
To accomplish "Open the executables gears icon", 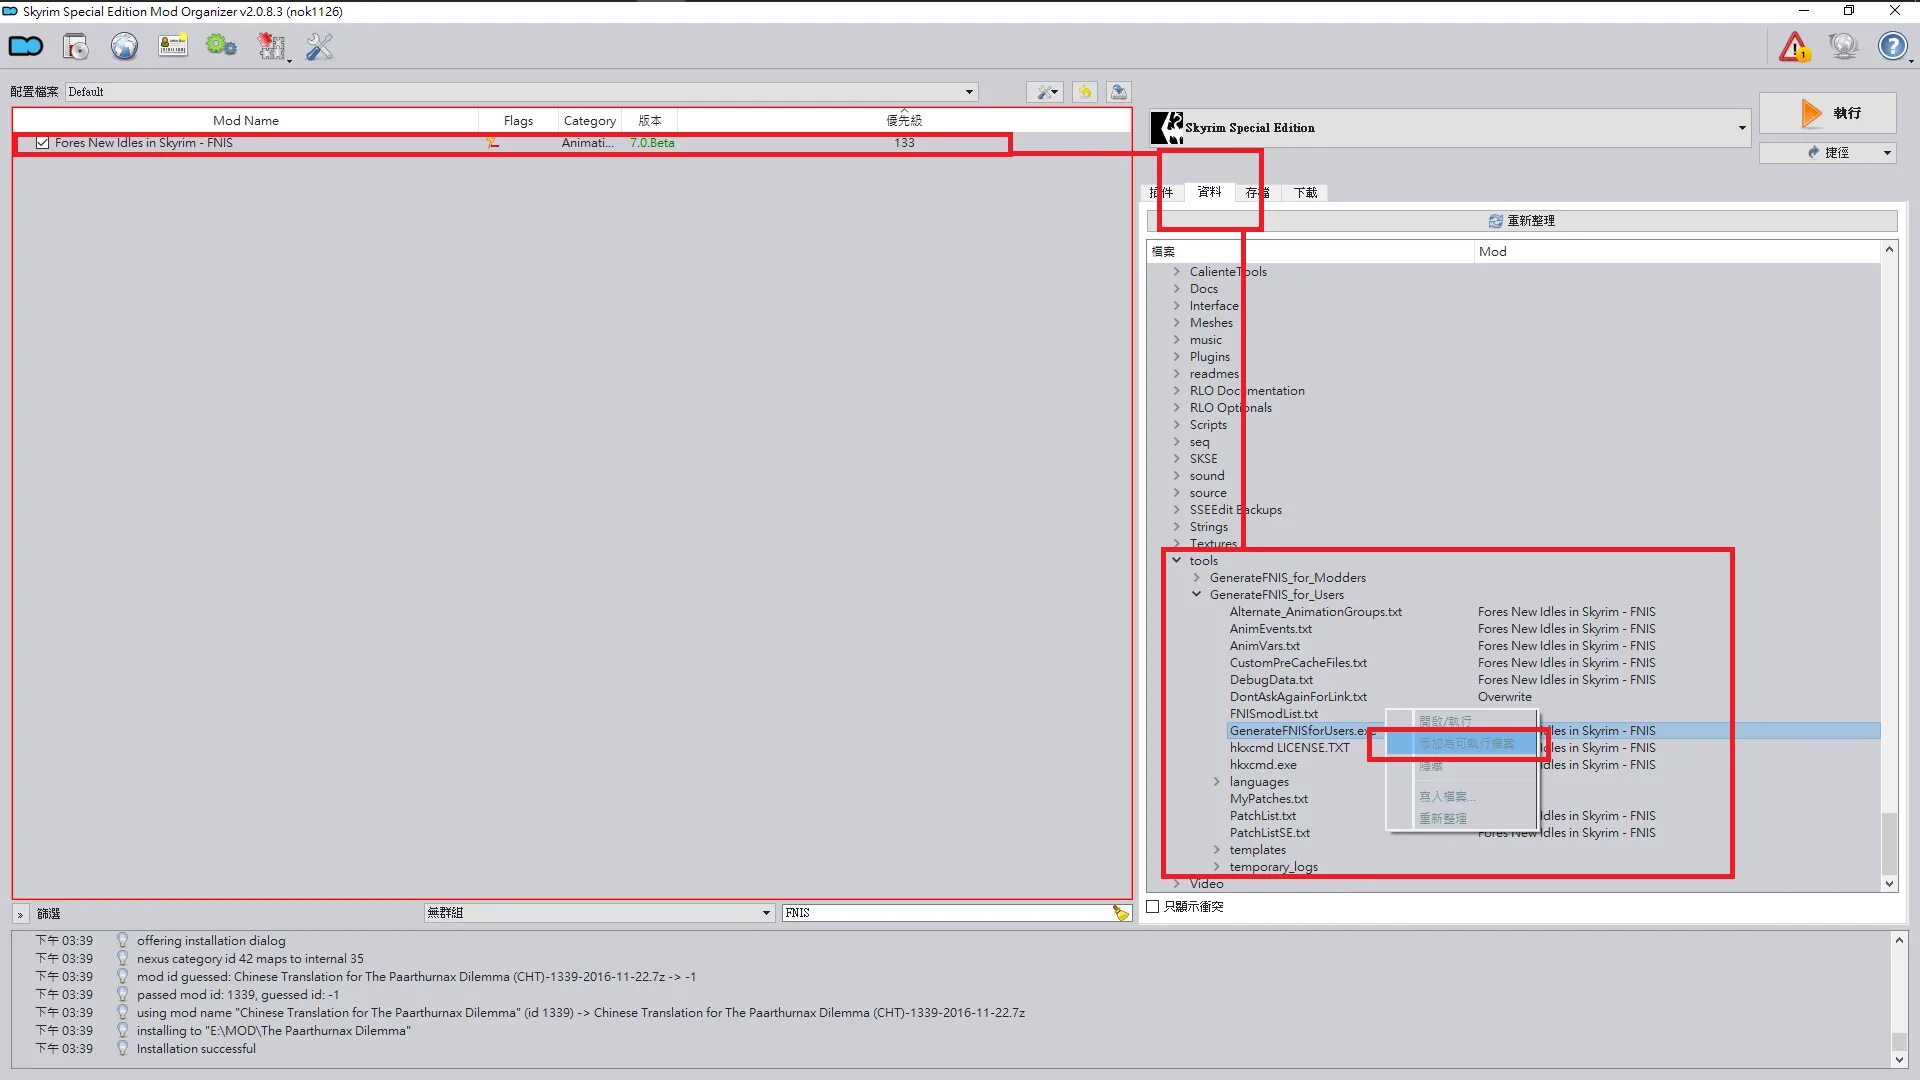I will tap(221, 46).
